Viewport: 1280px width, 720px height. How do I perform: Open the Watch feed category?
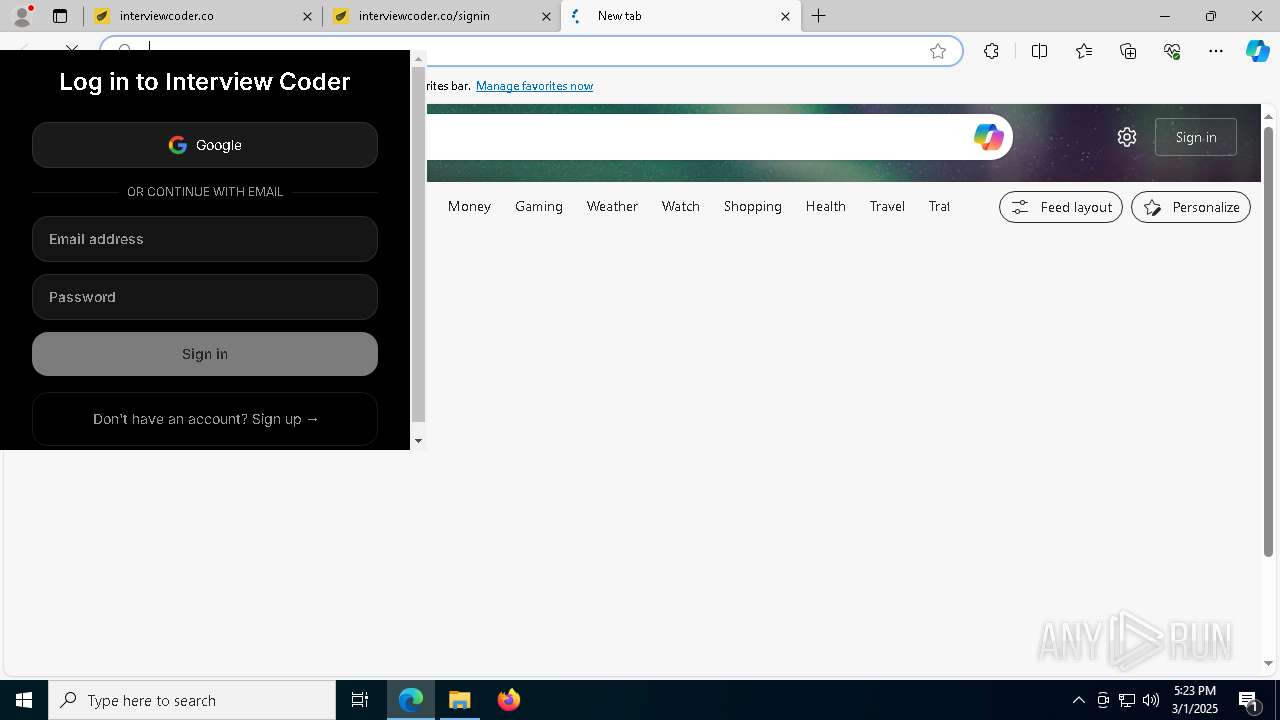pyautogui.click(x=681, y=206)
